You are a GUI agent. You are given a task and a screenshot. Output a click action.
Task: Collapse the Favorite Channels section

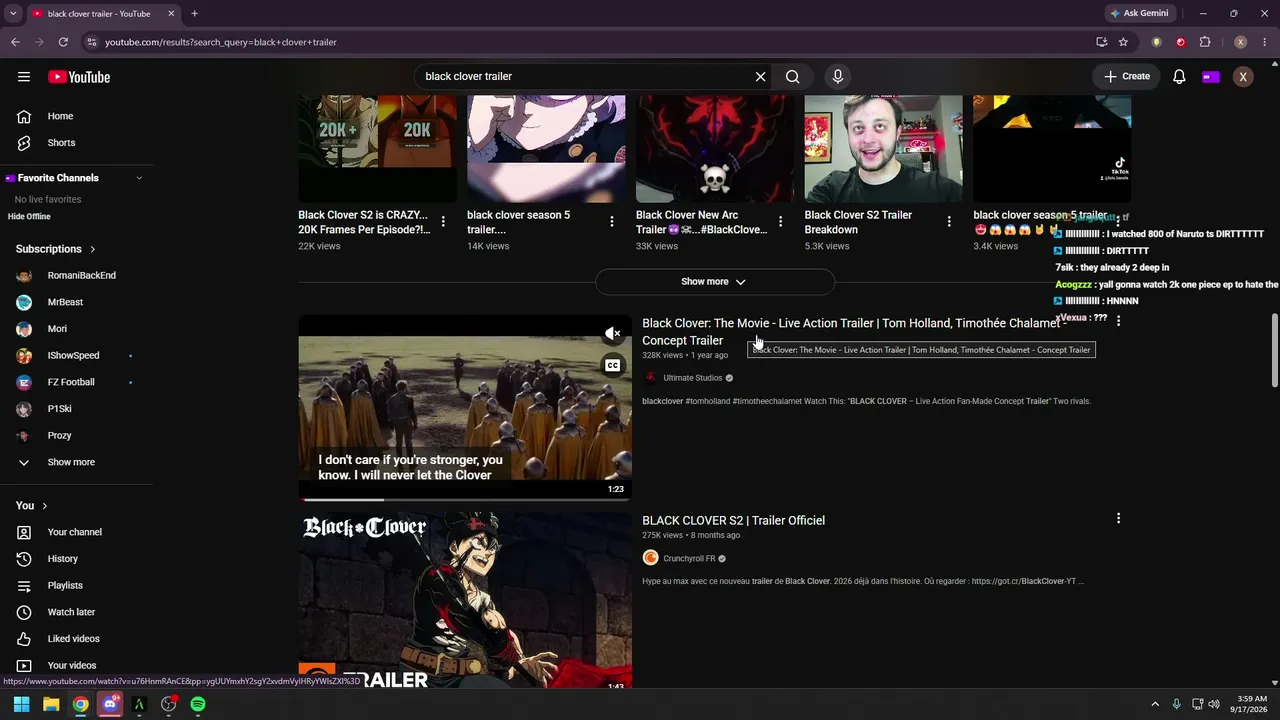point(139,178)
